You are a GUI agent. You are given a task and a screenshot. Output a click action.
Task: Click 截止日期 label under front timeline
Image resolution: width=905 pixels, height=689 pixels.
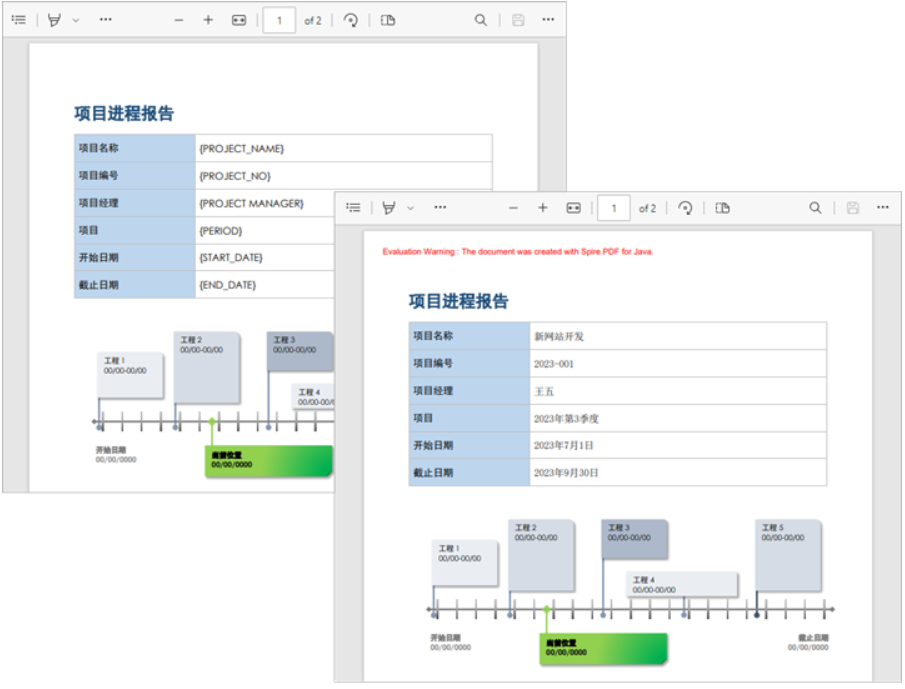(813, 638)
